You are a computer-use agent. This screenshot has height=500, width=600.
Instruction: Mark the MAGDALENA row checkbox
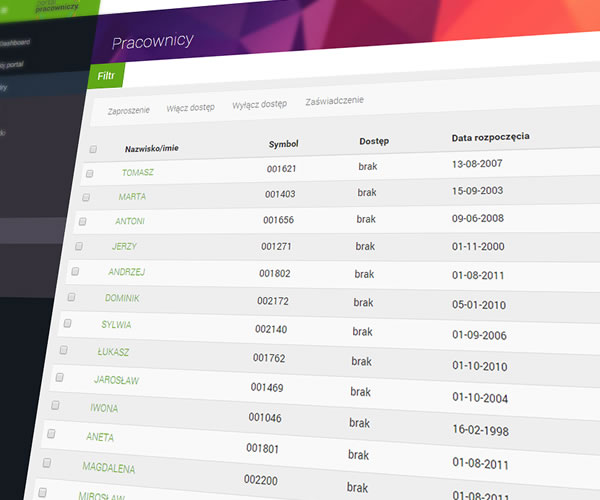(x=47, y=463)
